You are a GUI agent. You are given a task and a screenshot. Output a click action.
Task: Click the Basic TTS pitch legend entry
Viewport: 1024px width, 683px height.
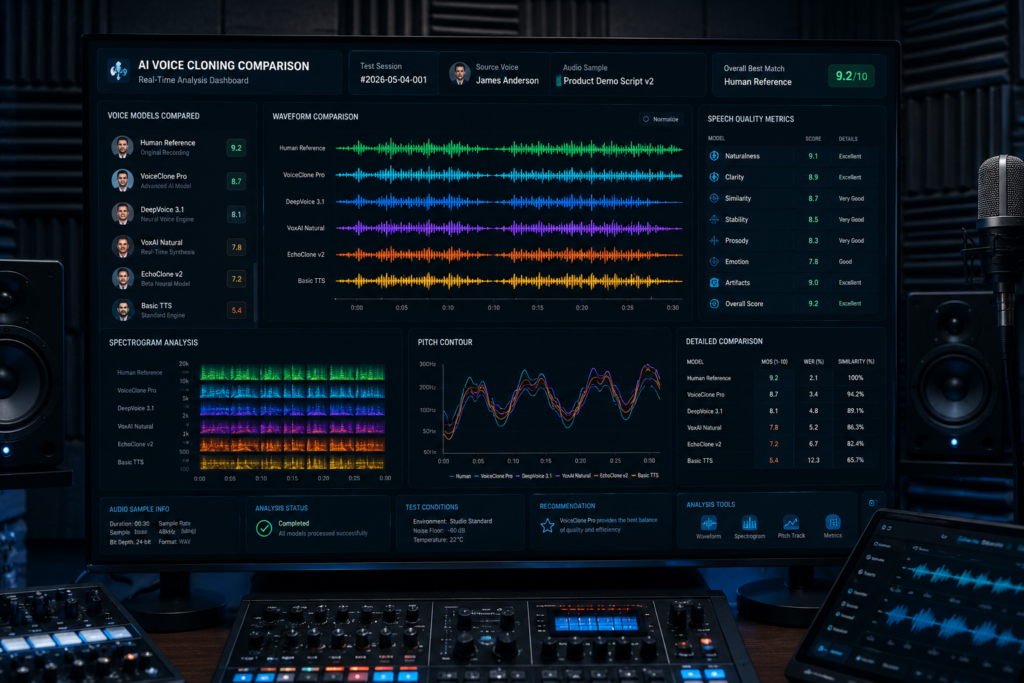coord(645,476)
